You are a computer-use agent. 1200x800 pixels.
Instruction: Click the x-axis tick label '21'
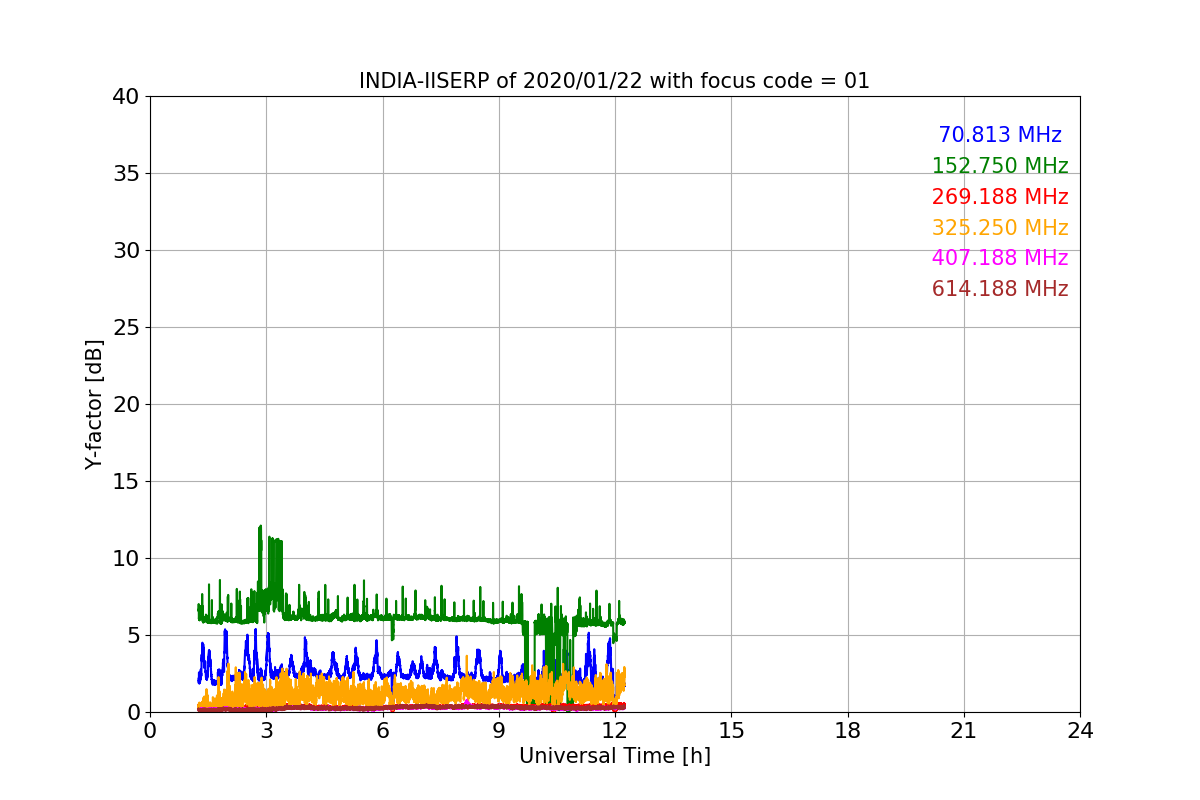[964, 731]
